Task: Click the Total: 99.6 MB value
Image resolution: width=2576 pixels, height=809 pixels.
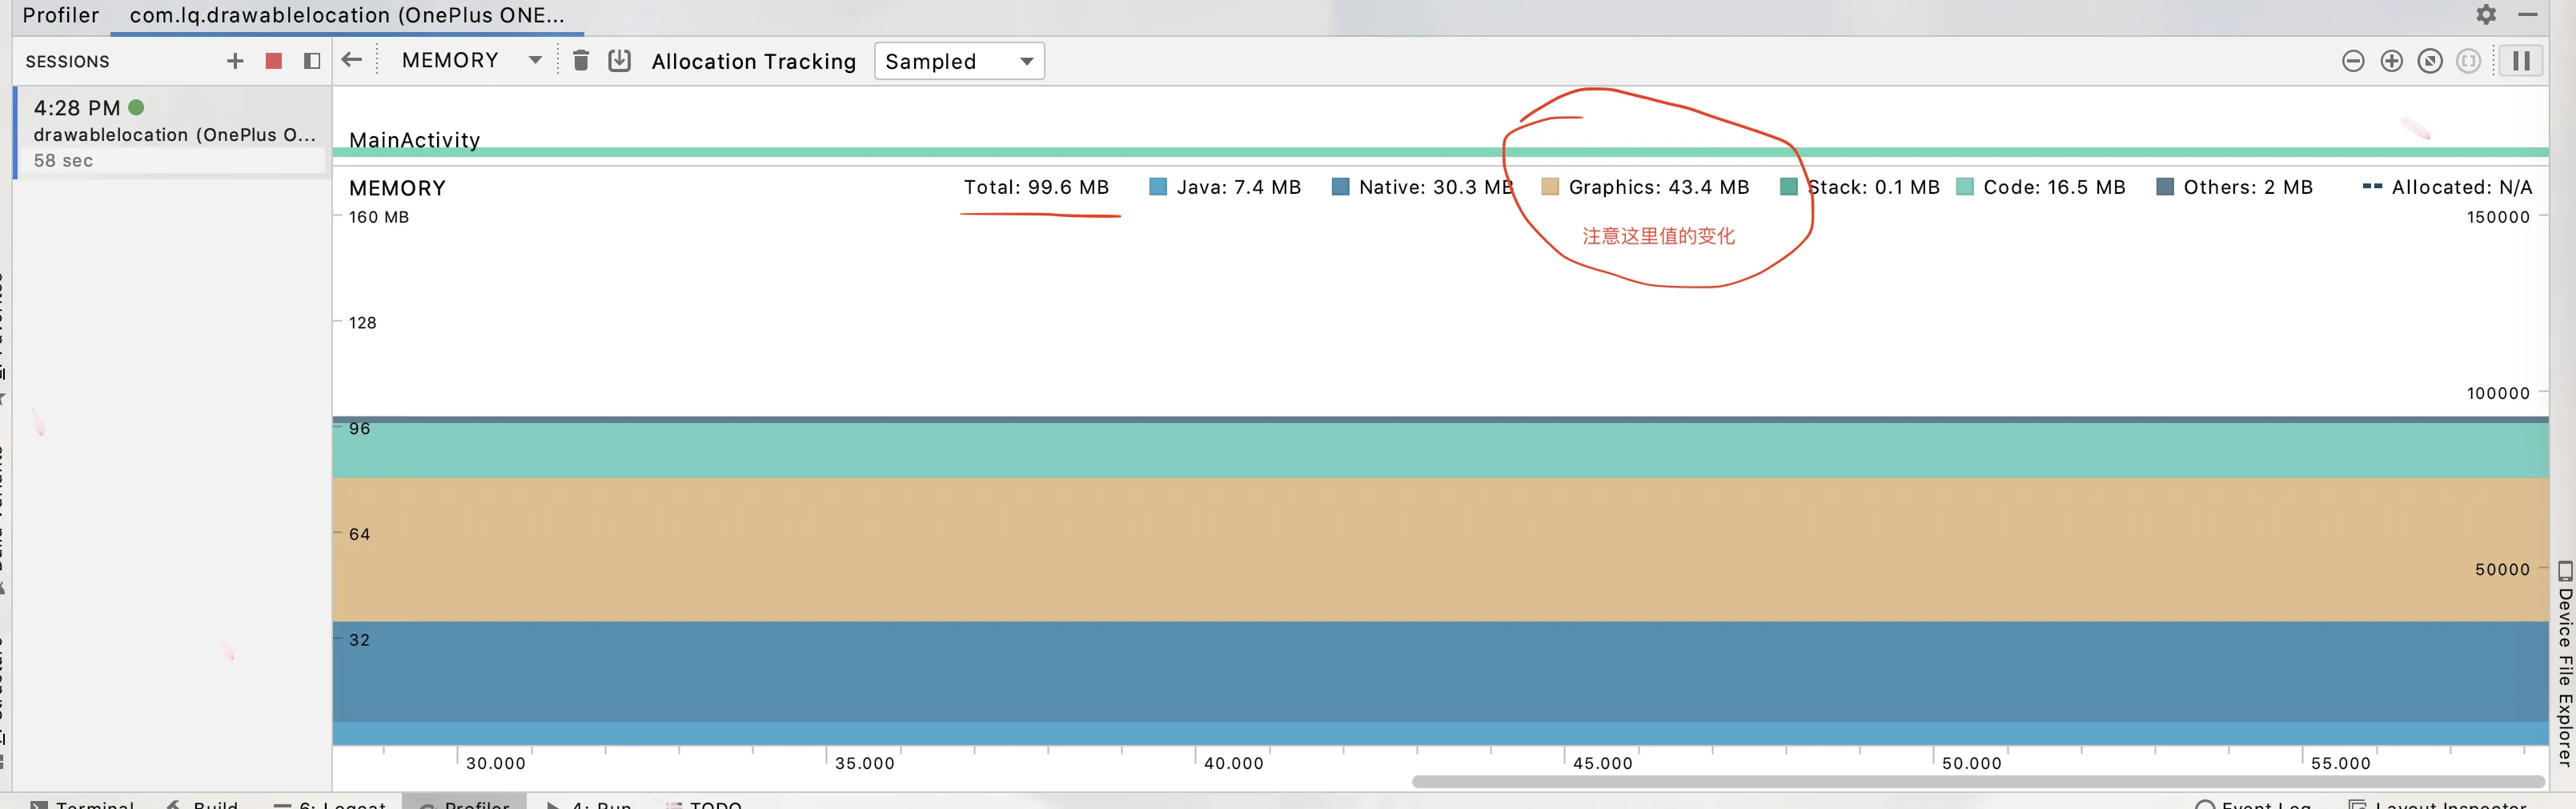Action: coord(1036,187)
